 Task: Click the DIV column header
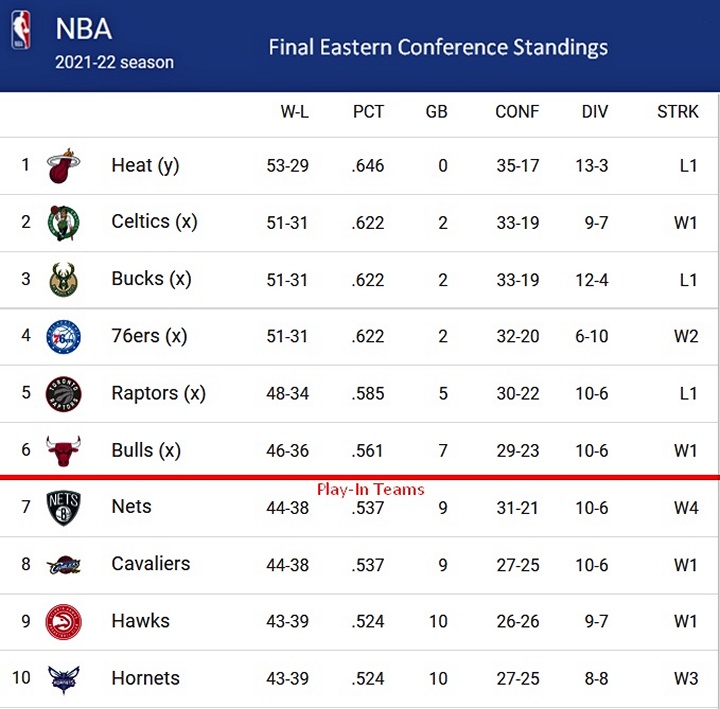(594, 112)
